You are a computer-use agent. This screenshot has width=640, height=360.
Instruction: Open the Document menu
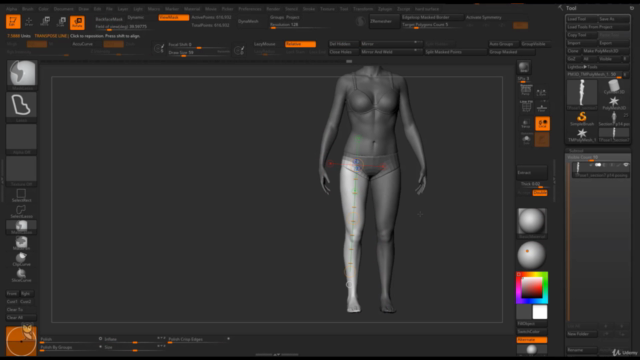pos(64,9)
